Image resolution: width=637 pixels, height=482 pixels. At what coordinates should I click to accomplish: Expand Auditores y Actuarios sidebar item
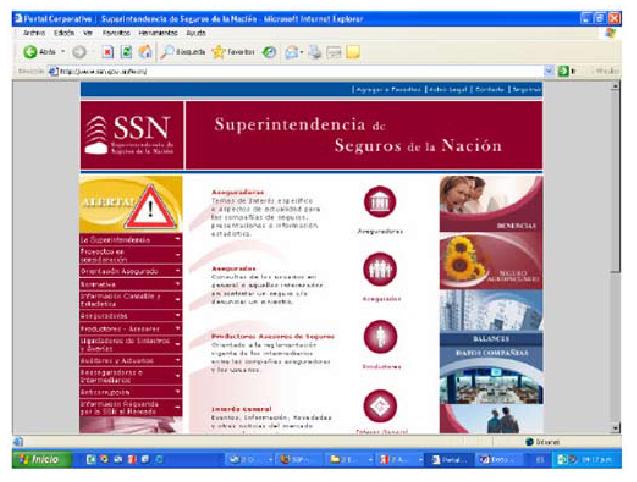130,360
